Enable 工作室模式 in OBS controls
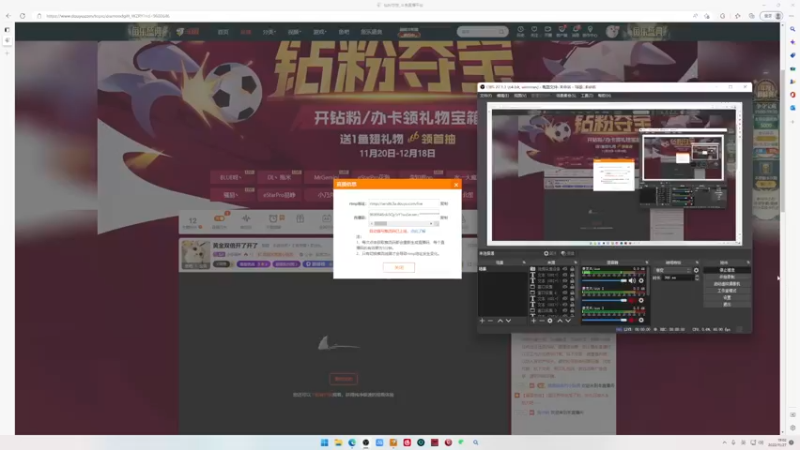Viewport: 800px width, 450px height. click(727, 291)
